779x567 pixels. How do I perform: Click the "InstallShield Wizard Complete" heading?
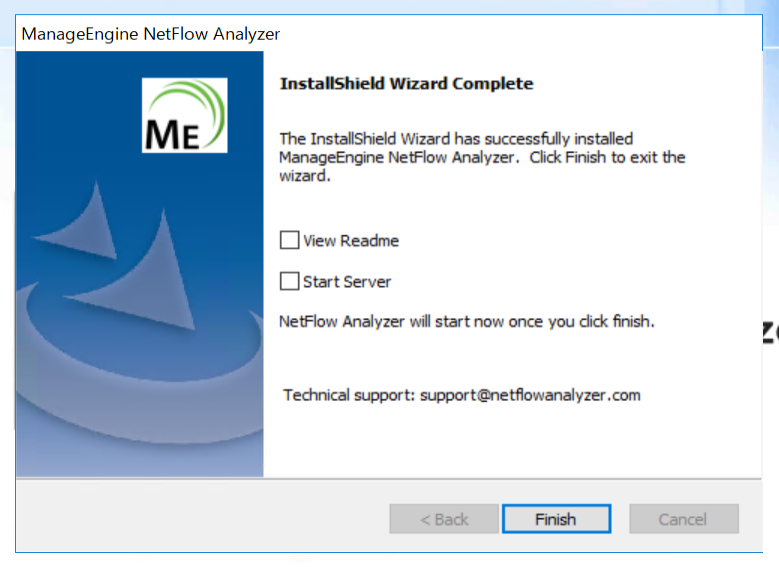coord(406,84)
